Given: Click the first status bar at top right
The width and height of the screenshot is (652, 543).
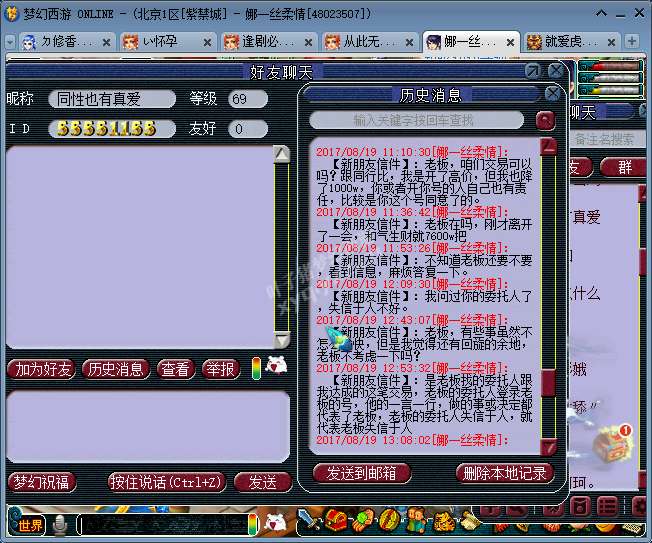Looking at the screenshot, I should pyautogui.click(x=611, y=66).
